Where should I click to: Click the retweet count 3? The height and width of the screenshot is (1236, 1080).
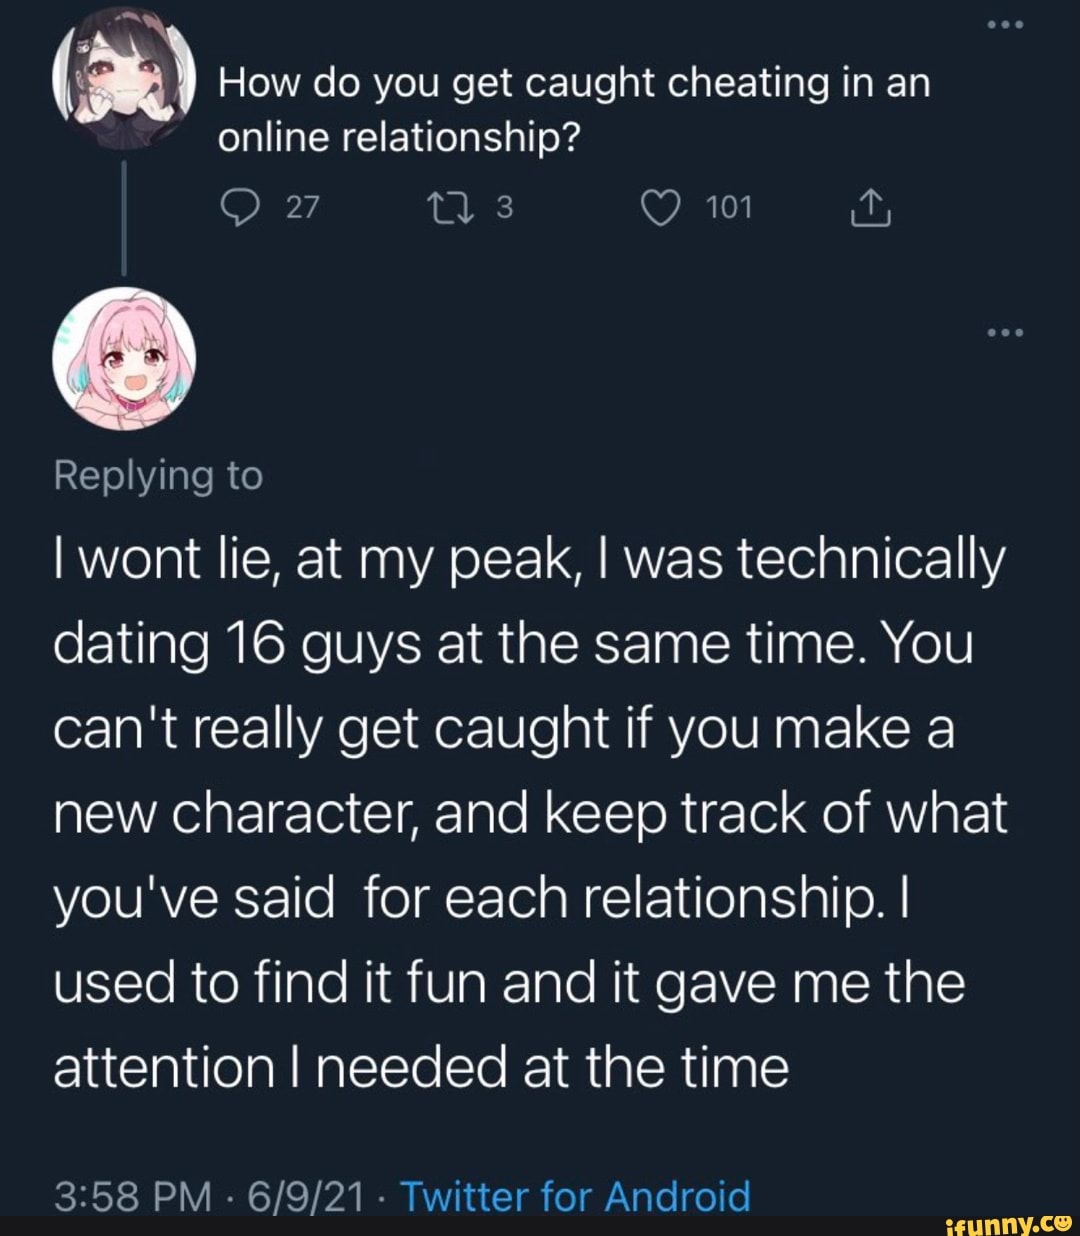point(505,207)
